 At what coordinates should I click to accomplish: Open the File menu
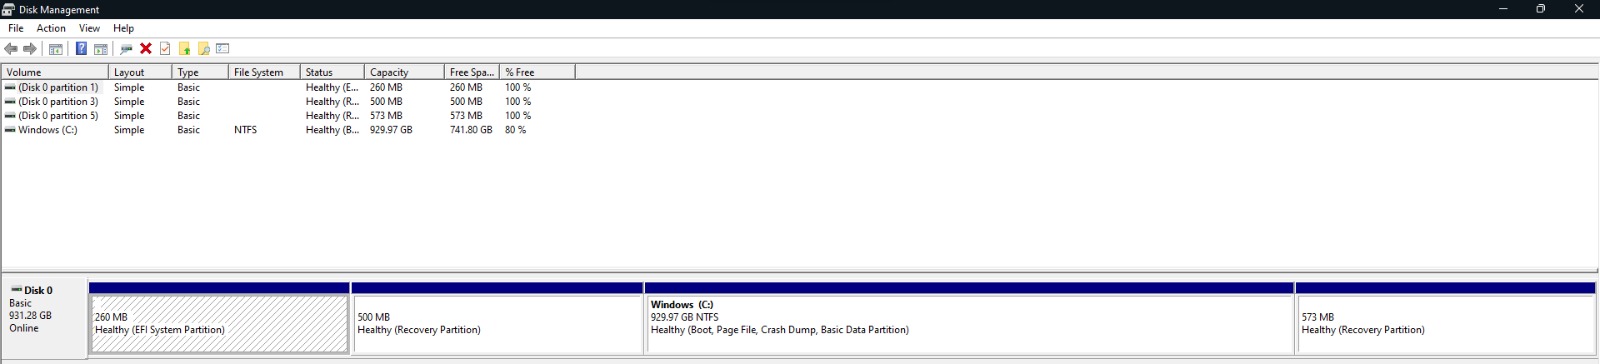(16, 28)
